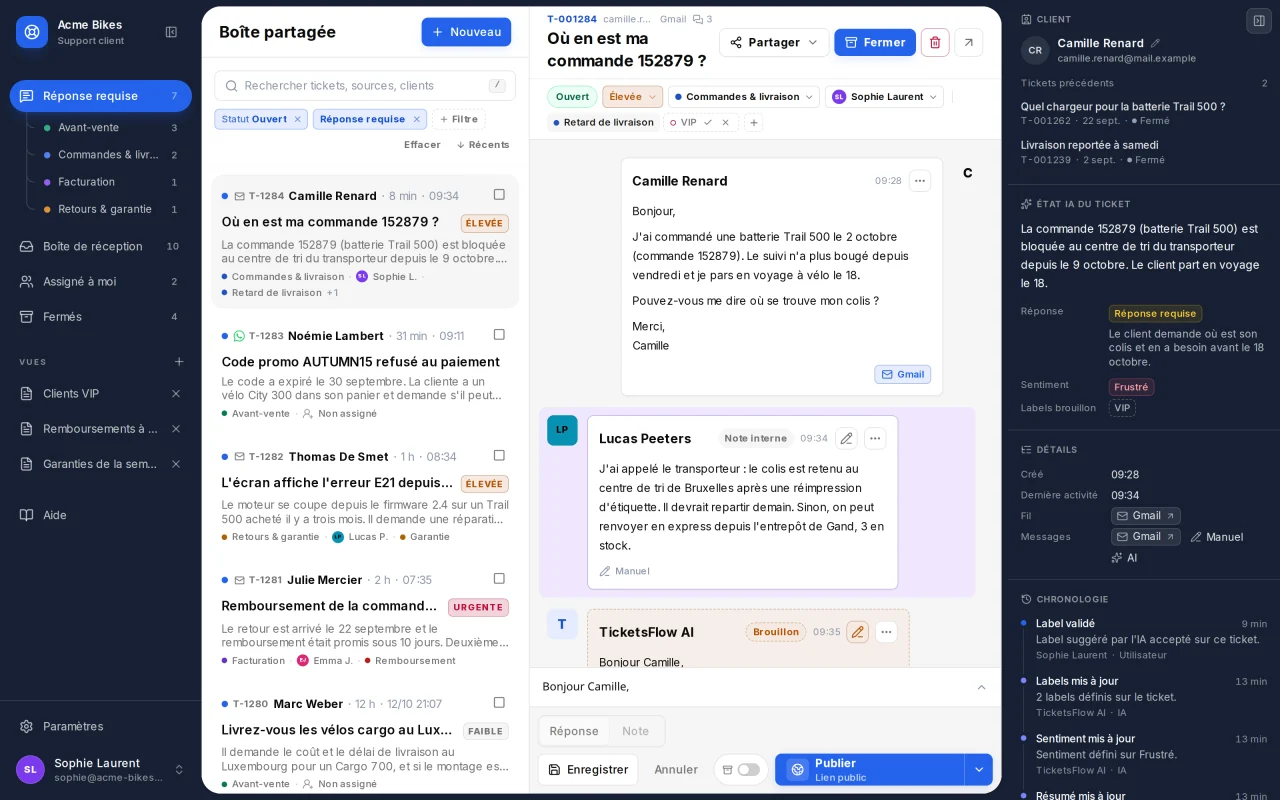Viewport: 1280px width, 800px height.
Task: Open previous ticket Livraison reportée à samedi
Action: 1144,152
